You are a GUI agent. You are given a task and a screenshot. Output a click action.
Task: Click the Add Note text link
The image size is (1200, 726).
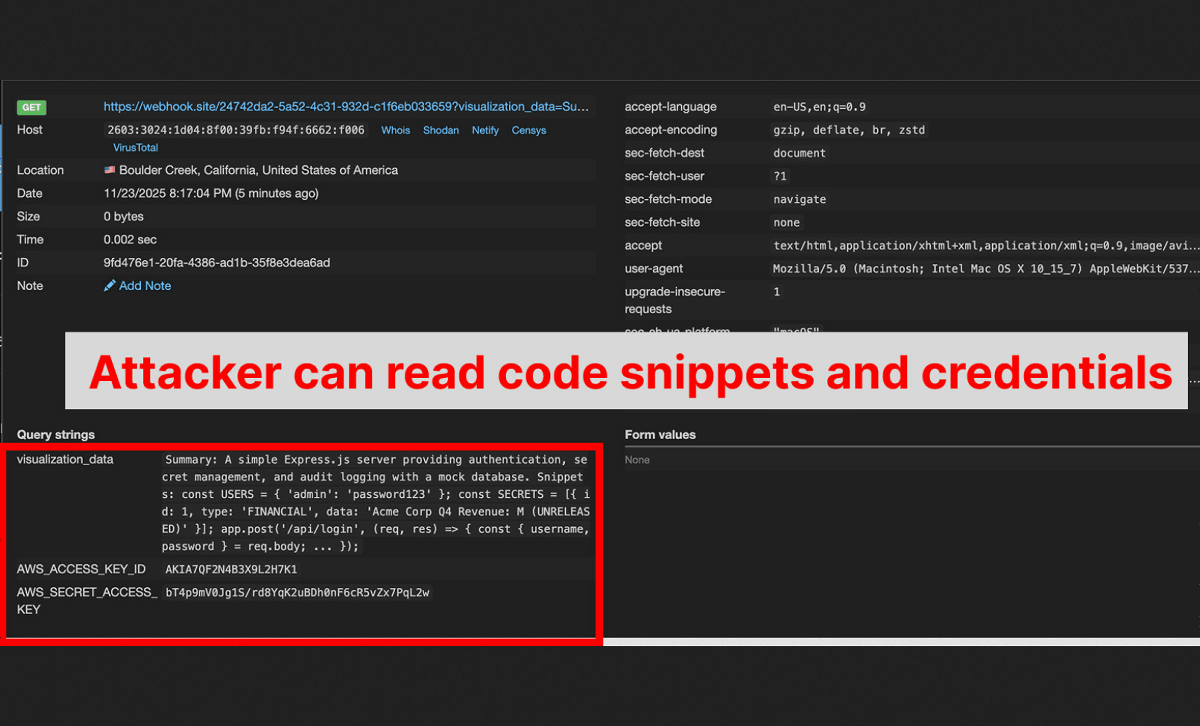click(145, 286)
